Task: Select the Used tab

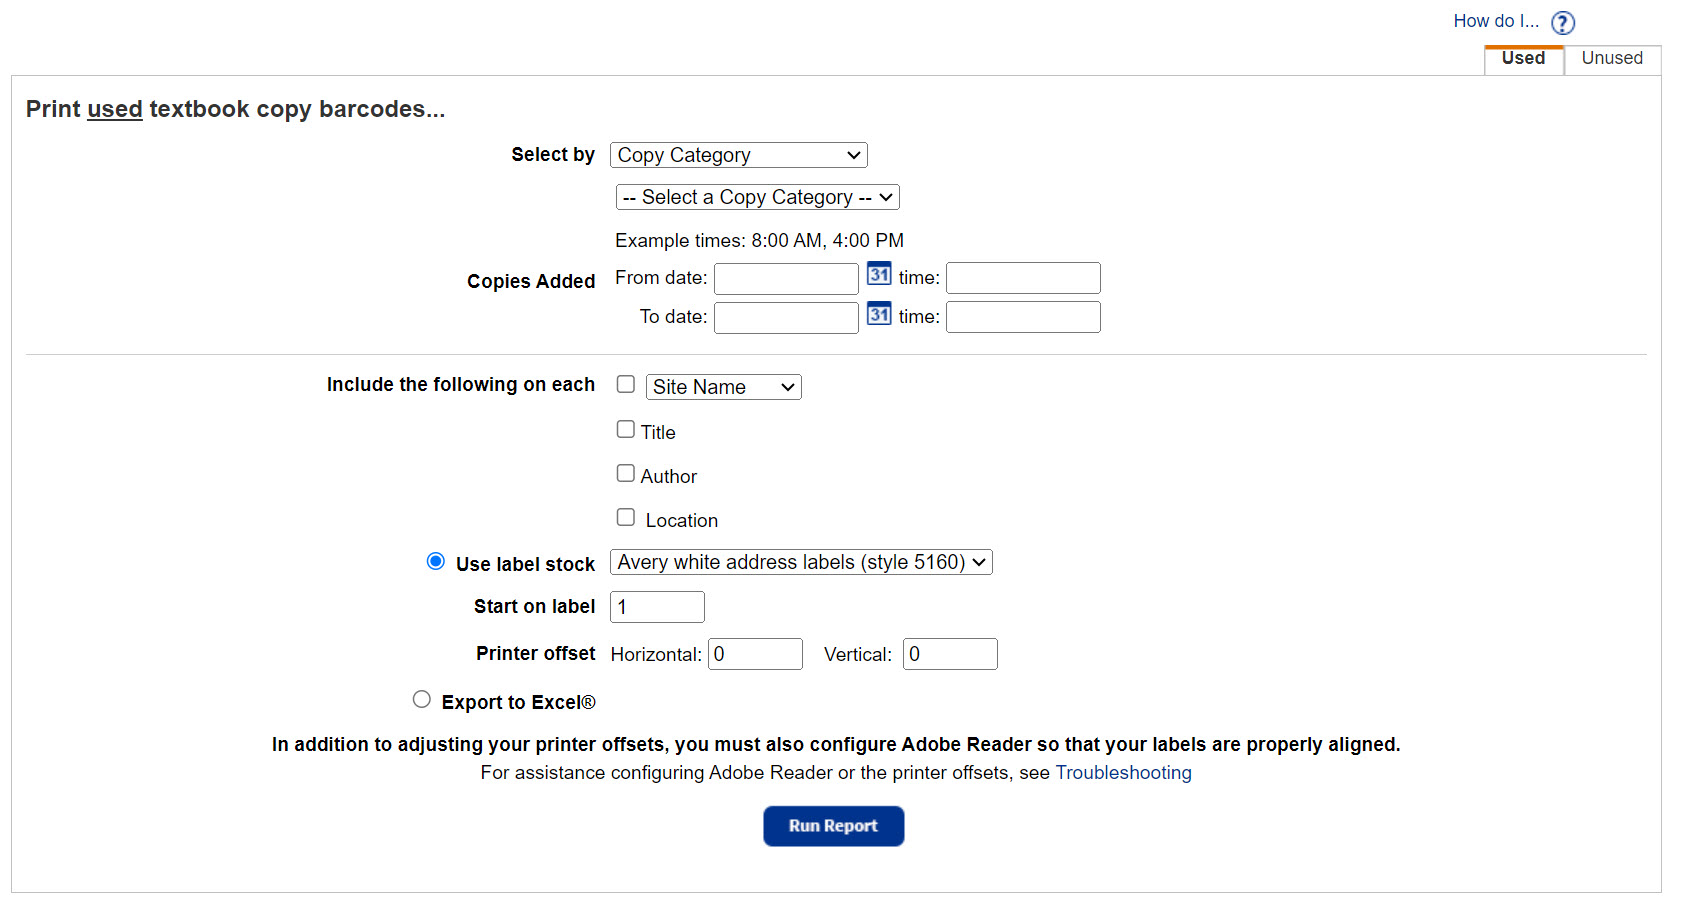Action: [x=1522, y=59]
